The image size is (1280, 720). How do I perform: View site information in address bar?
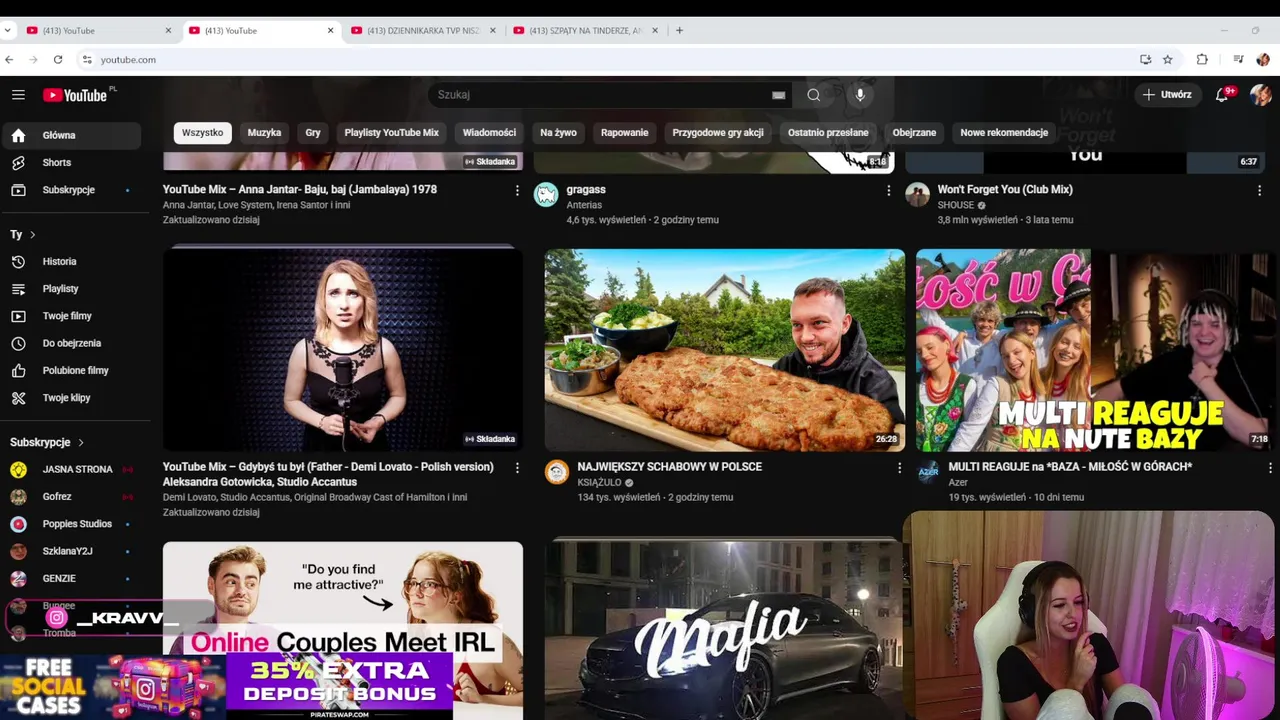click(87, 60)
